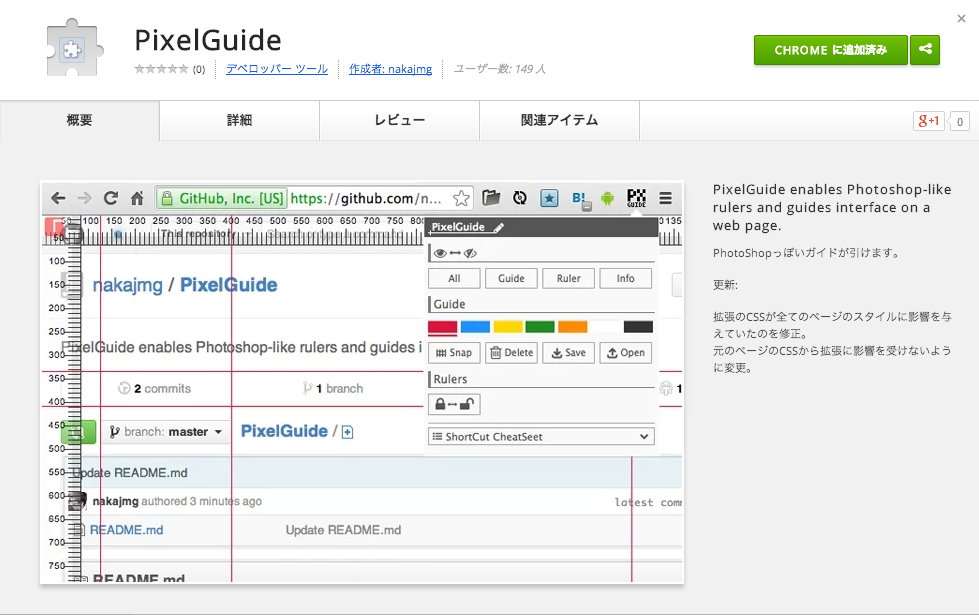This screenshot has height=615, width=979.
Task: Switch to the 詳細 tab
Action: [x=239, y=121]
